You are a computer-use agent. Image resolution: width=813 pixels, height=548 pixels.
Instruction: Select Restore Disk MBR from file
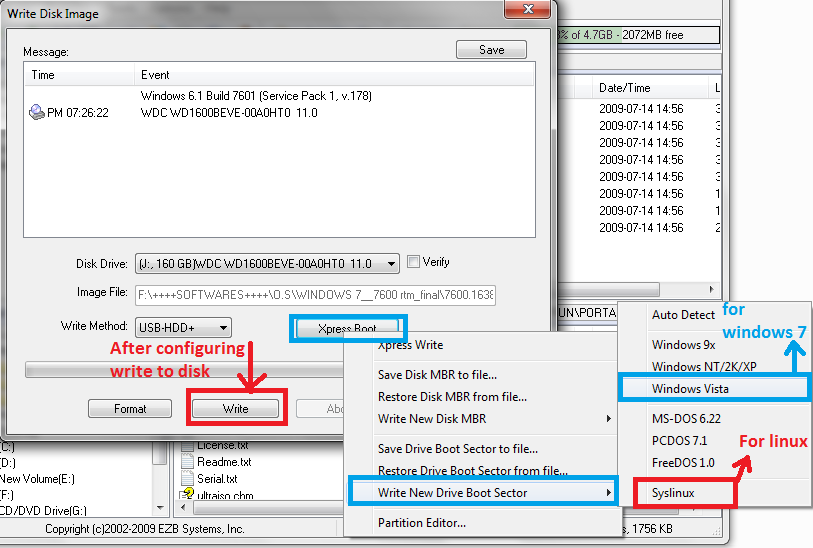[452, 397]
